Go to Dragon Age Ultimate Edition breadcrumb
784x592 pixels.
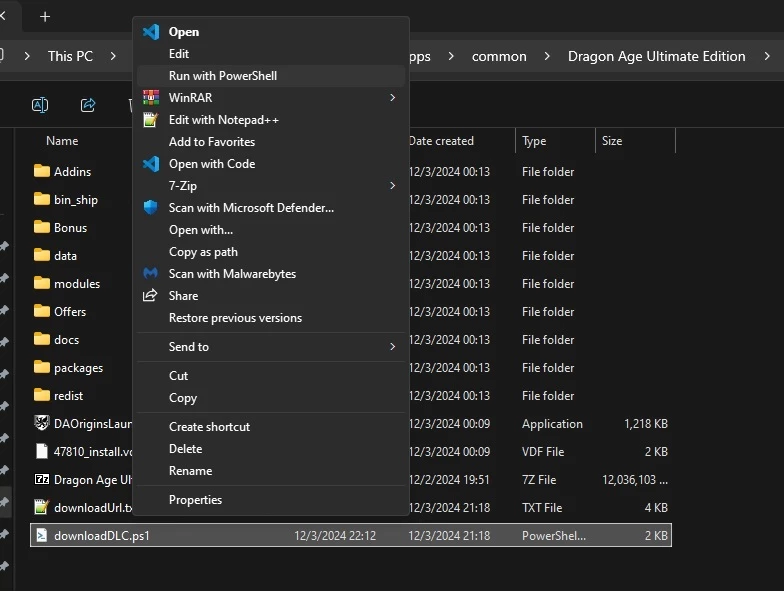656,56
